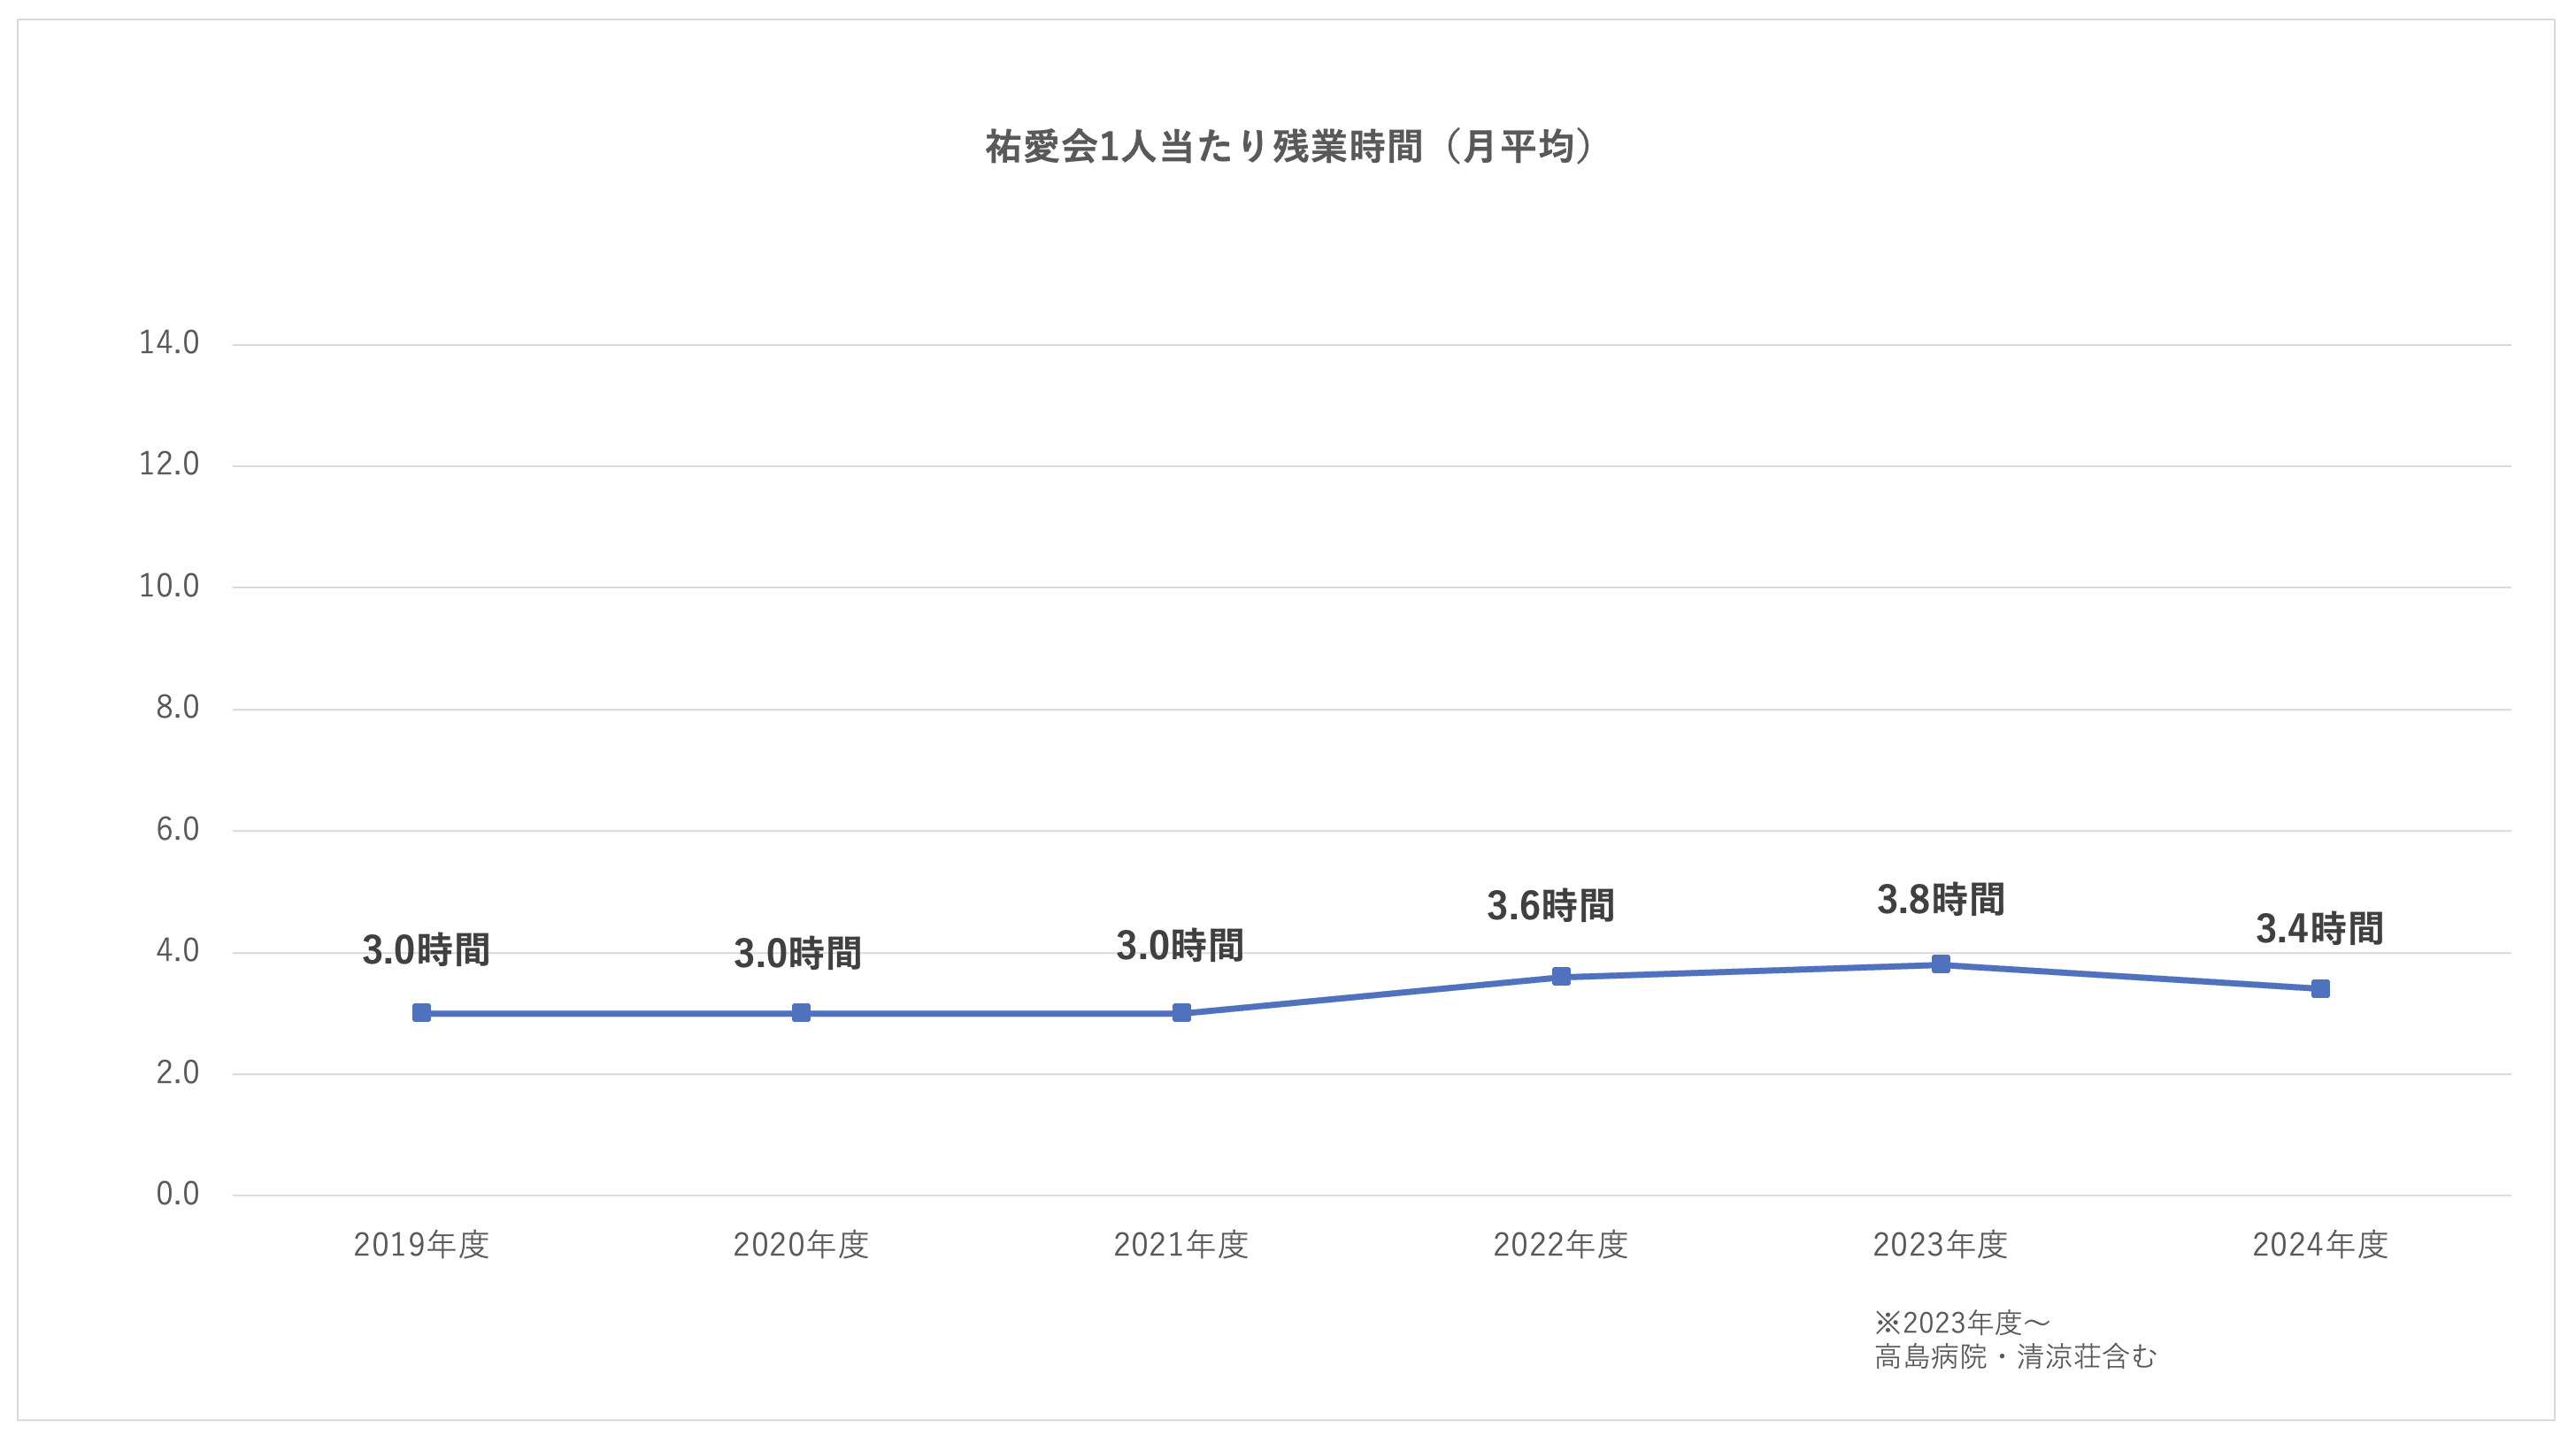Select the 2019年度 axis label
This screenshot has height=1451, width=2576.
[x=421, y=1244]
